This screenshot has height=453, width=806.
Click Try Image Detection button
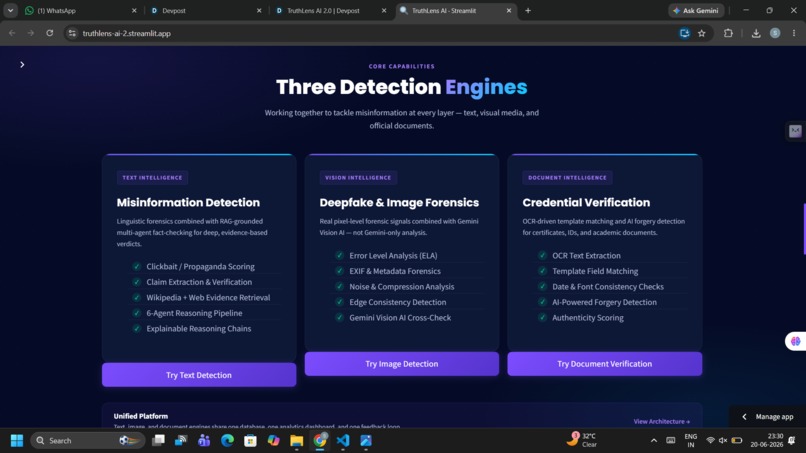(x=401, y=364)
